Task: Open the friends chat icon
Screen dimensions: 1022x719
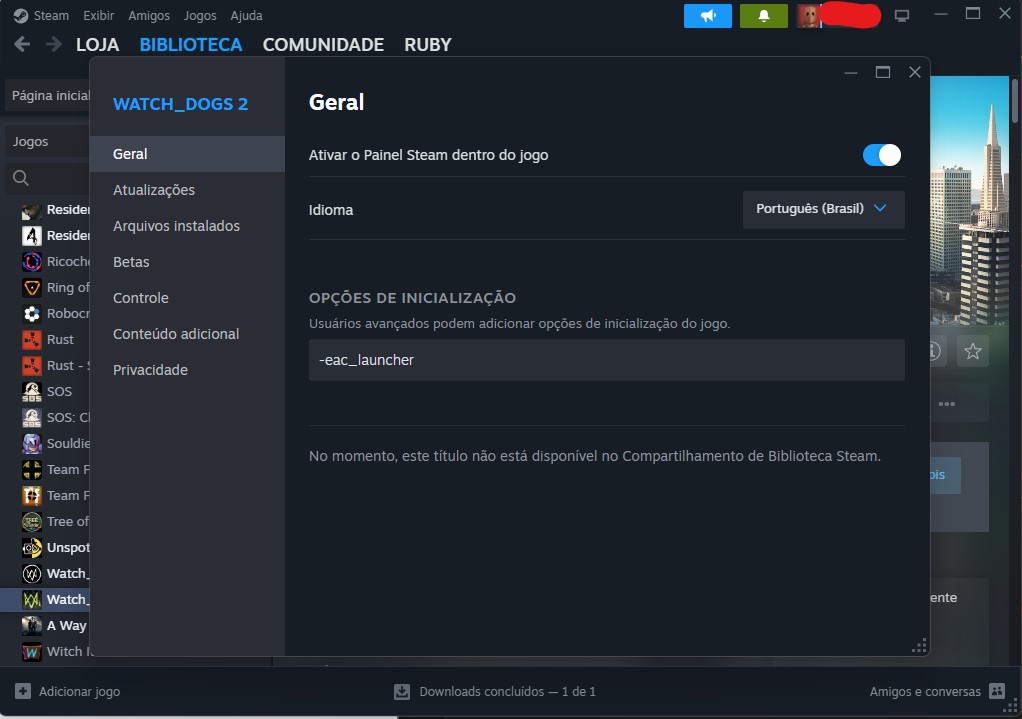Action: (997, 691)
